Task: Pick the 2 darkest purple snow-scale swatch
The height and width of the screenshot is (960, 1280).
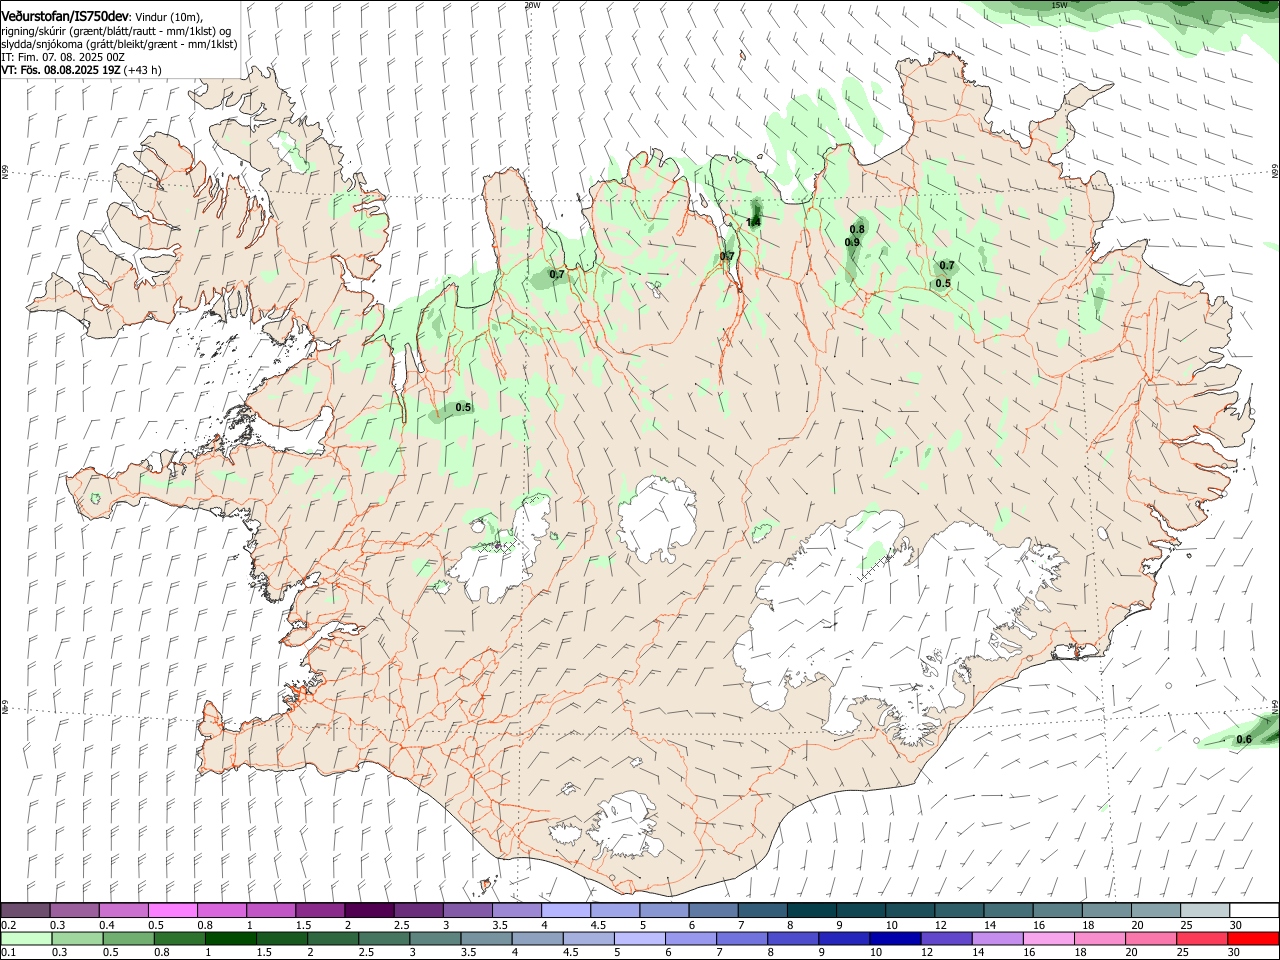Action: tap(368, 910)
